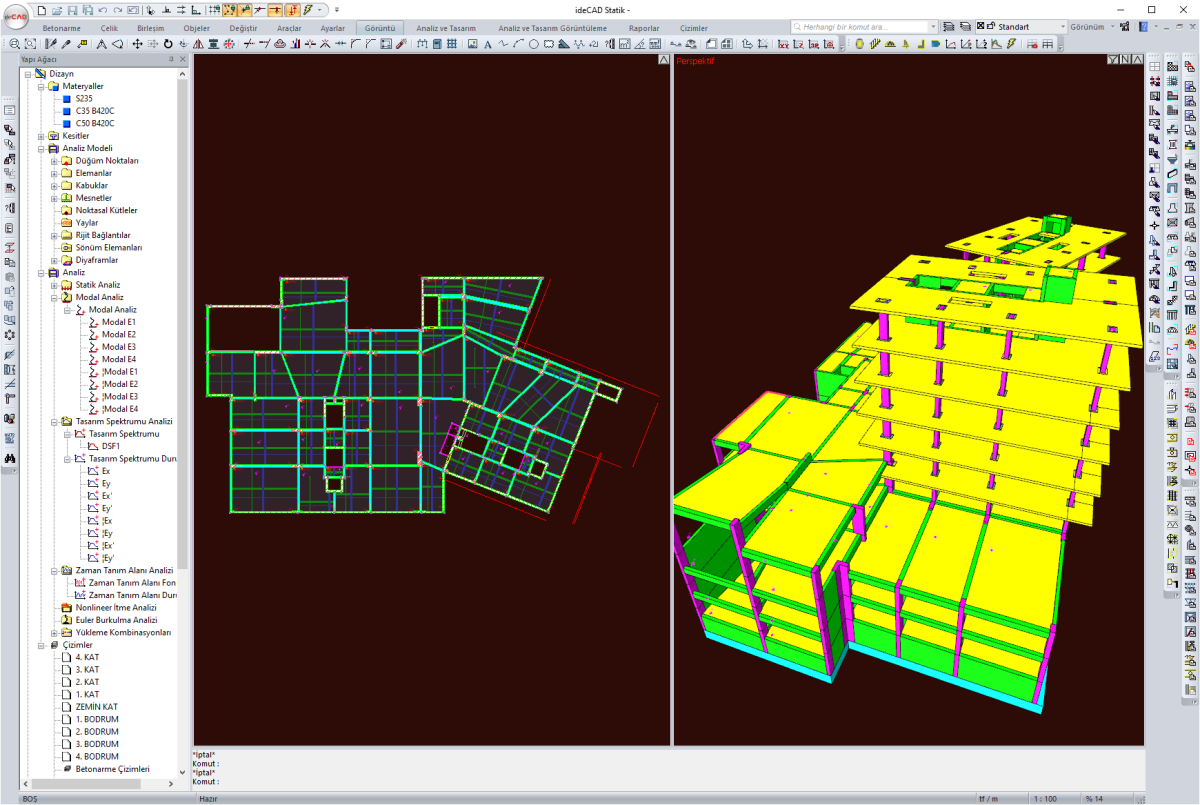
Task: Open the ZEMİN KAT drawing
Action: click(96, 706)
